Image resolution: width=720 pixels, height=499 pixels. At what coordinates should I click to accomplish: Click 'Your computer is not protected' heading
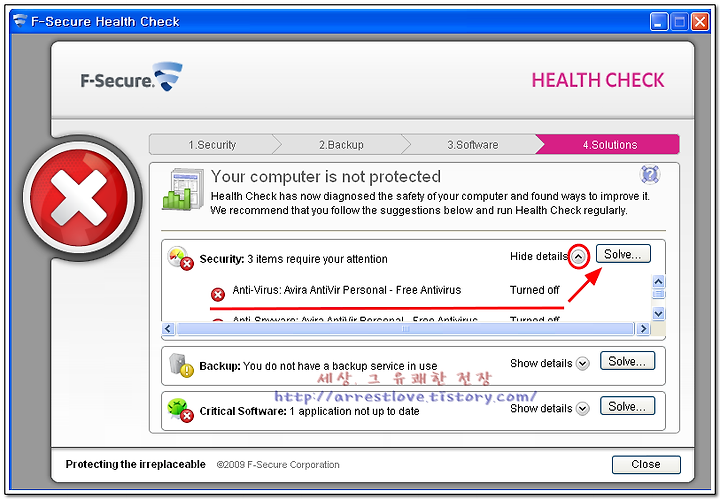coord(326,177)
